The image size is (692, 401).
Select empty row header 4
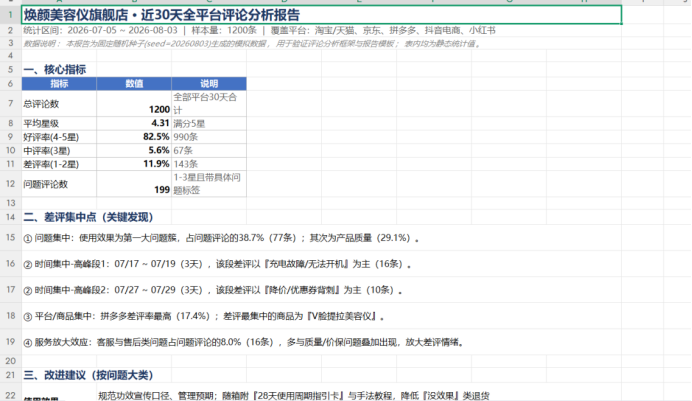pyautogui.click(x=11, y=56)
